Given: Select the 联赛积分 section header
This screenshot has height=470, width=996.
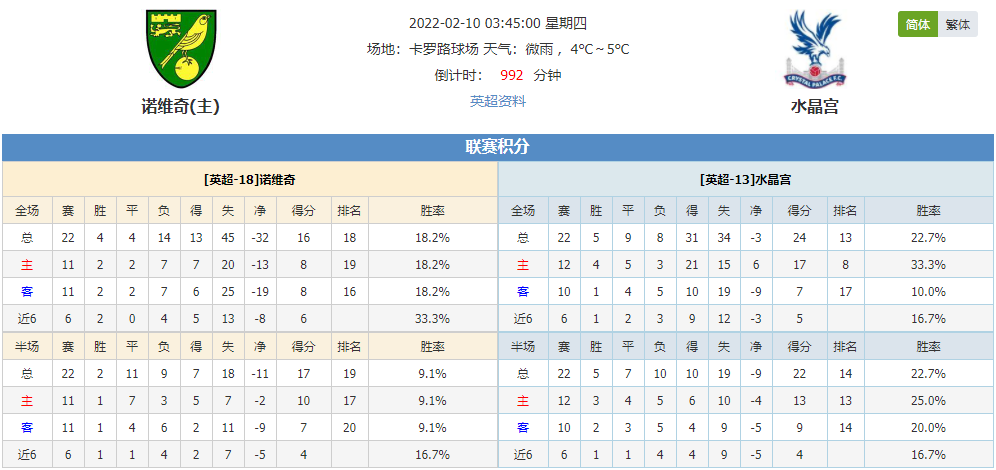Looking at the screenshot, I should [x=498, y=147].
